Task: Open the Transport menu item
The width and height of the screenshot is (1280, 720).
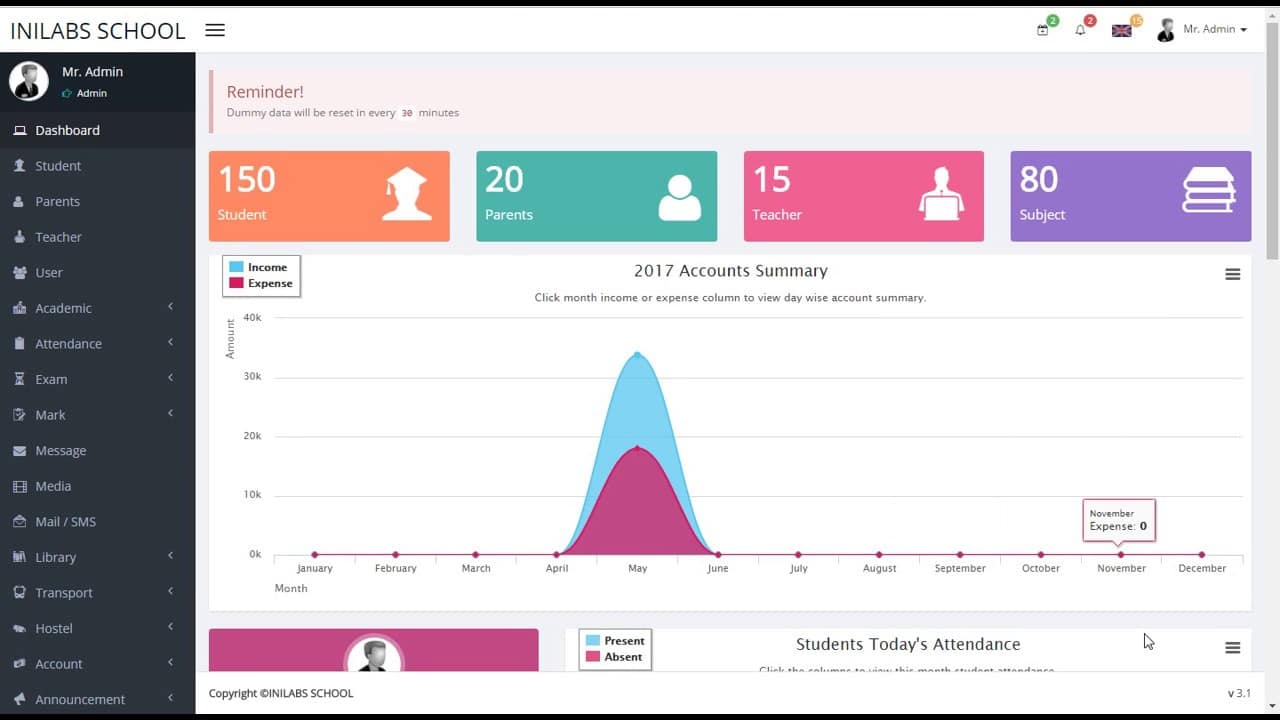Action: (62, 592)
